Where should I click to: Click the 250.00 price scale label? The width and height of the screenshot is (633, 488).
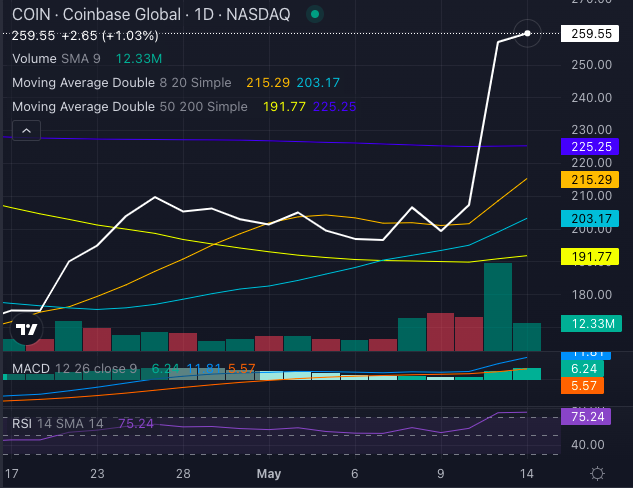pyautogui.click(x=591, y=65)
